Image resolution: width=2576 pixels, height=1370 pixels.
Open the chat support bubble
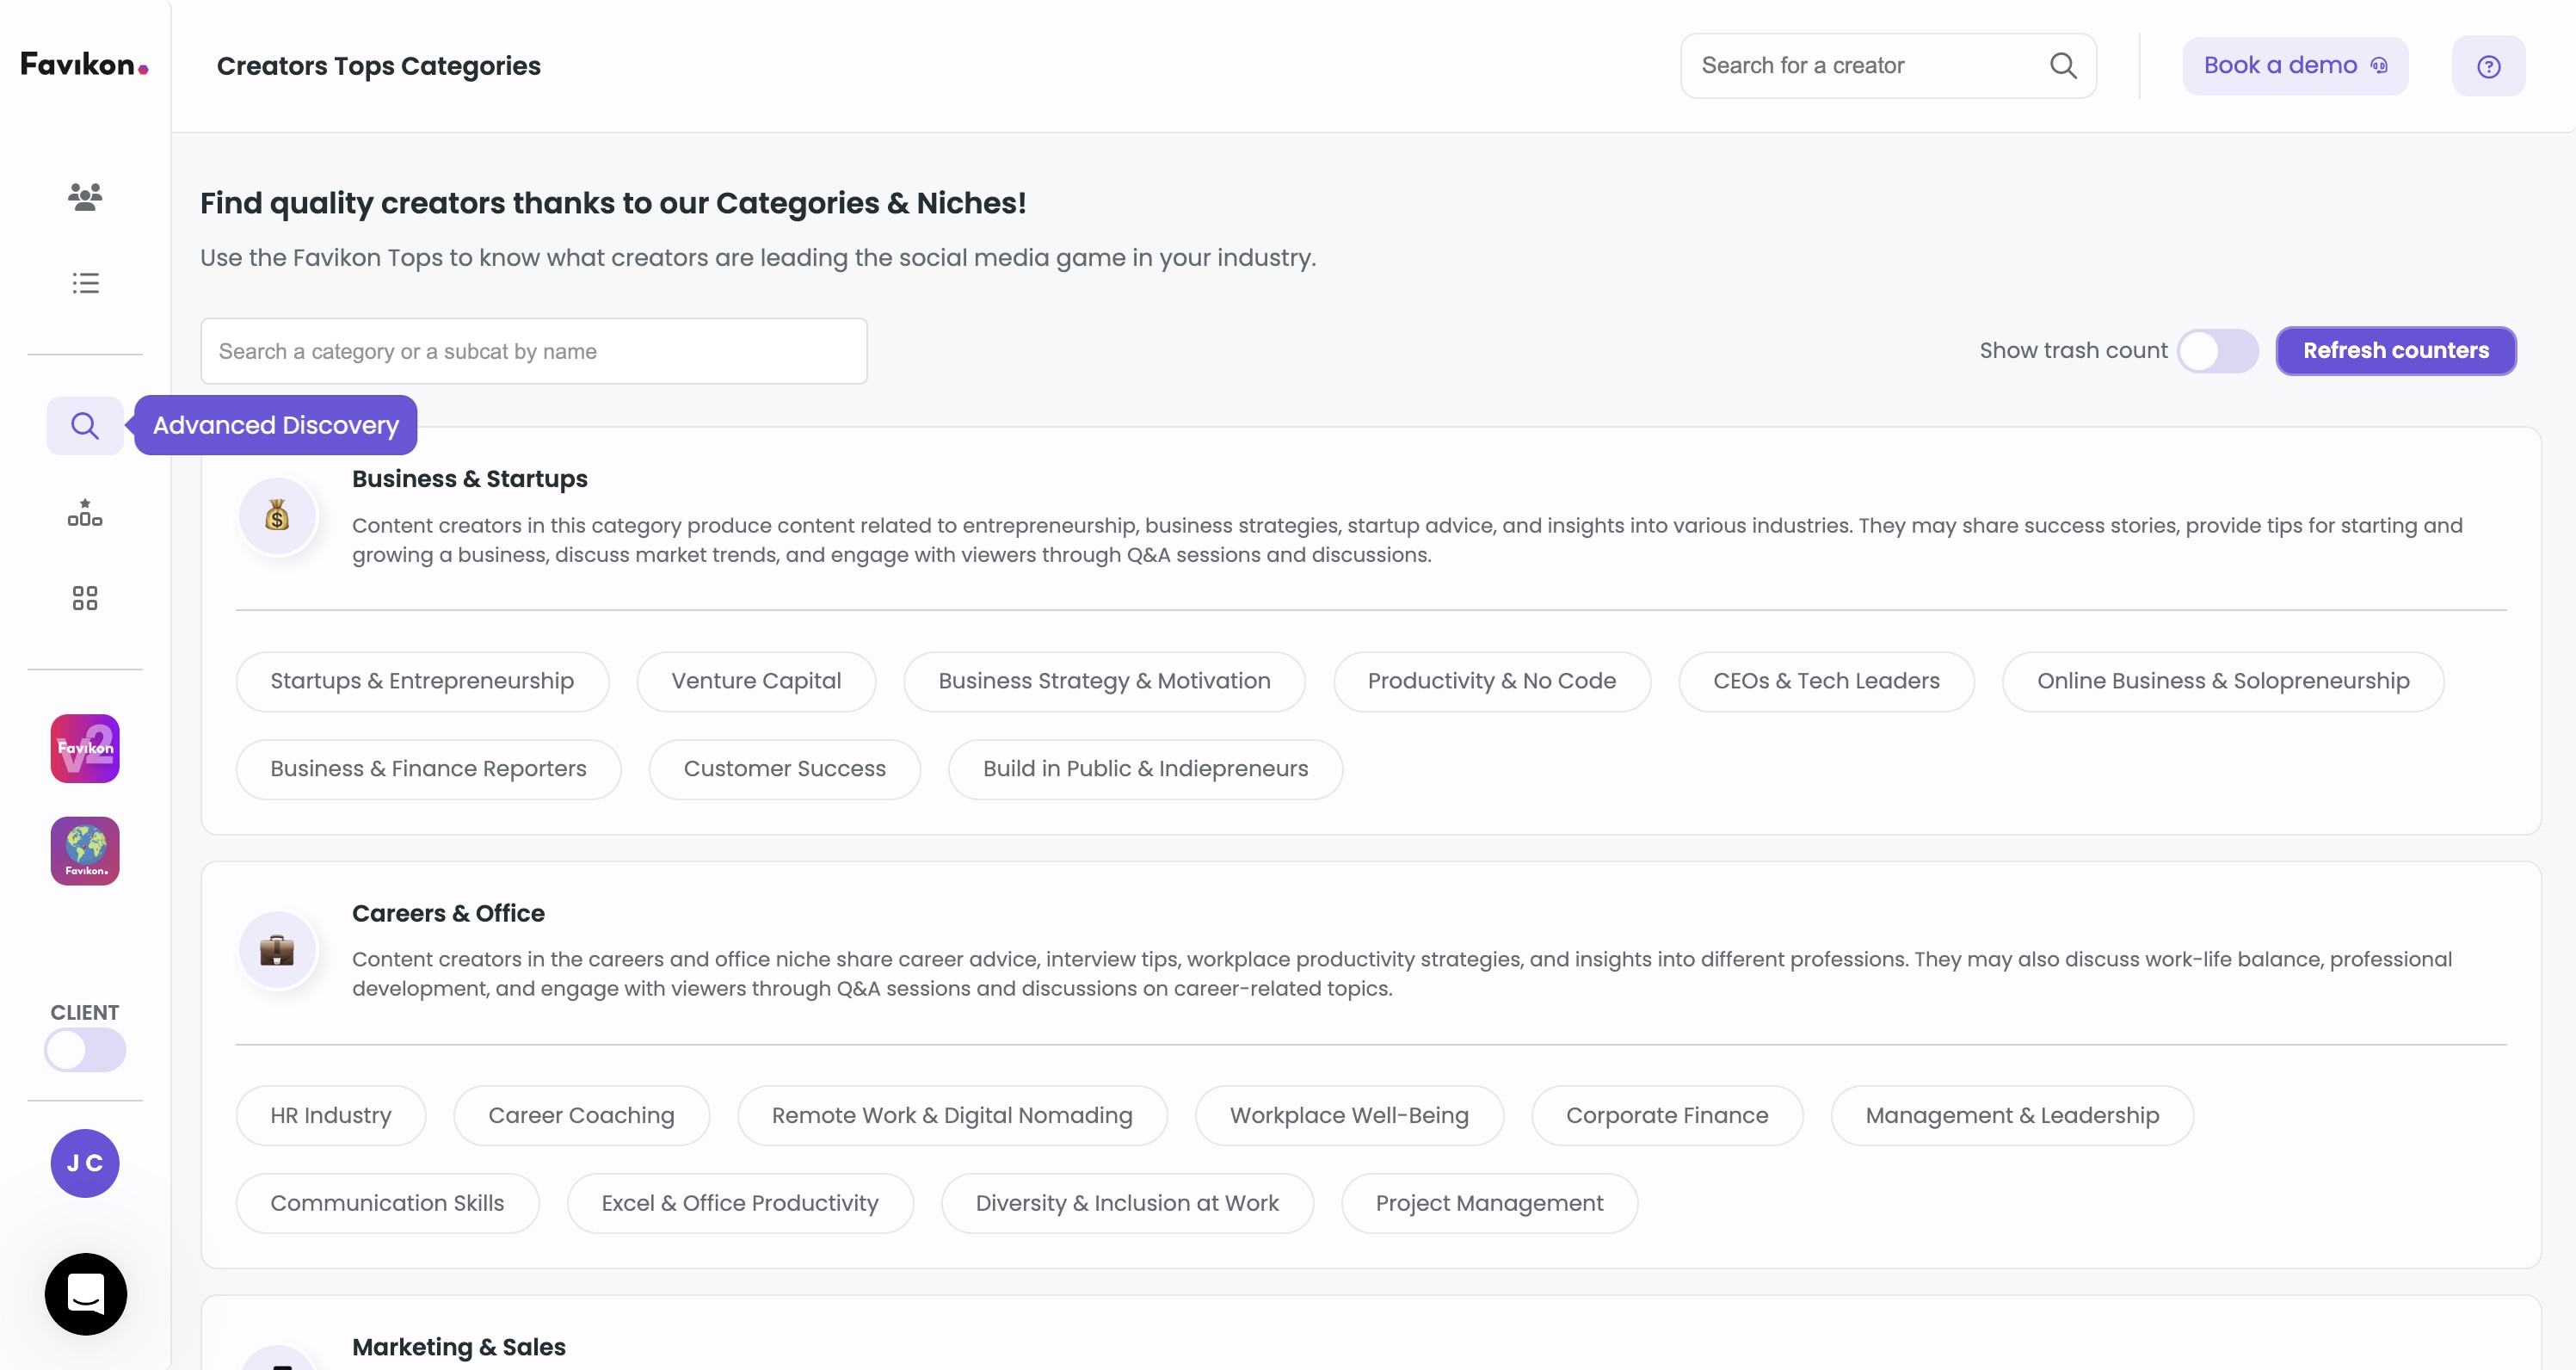[x=85, y=1293]
